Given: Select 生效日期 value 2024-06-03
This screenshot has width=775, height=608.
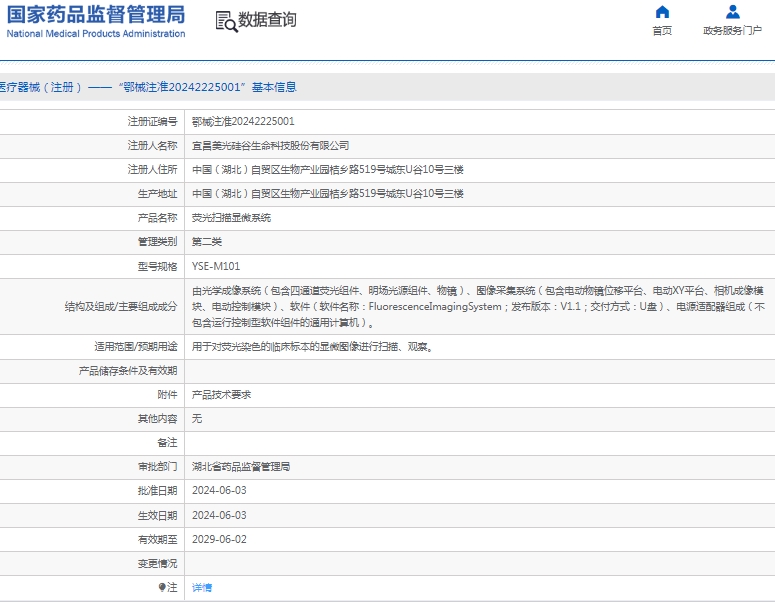Looking at the screenshot, I should (x=219, y=515).
